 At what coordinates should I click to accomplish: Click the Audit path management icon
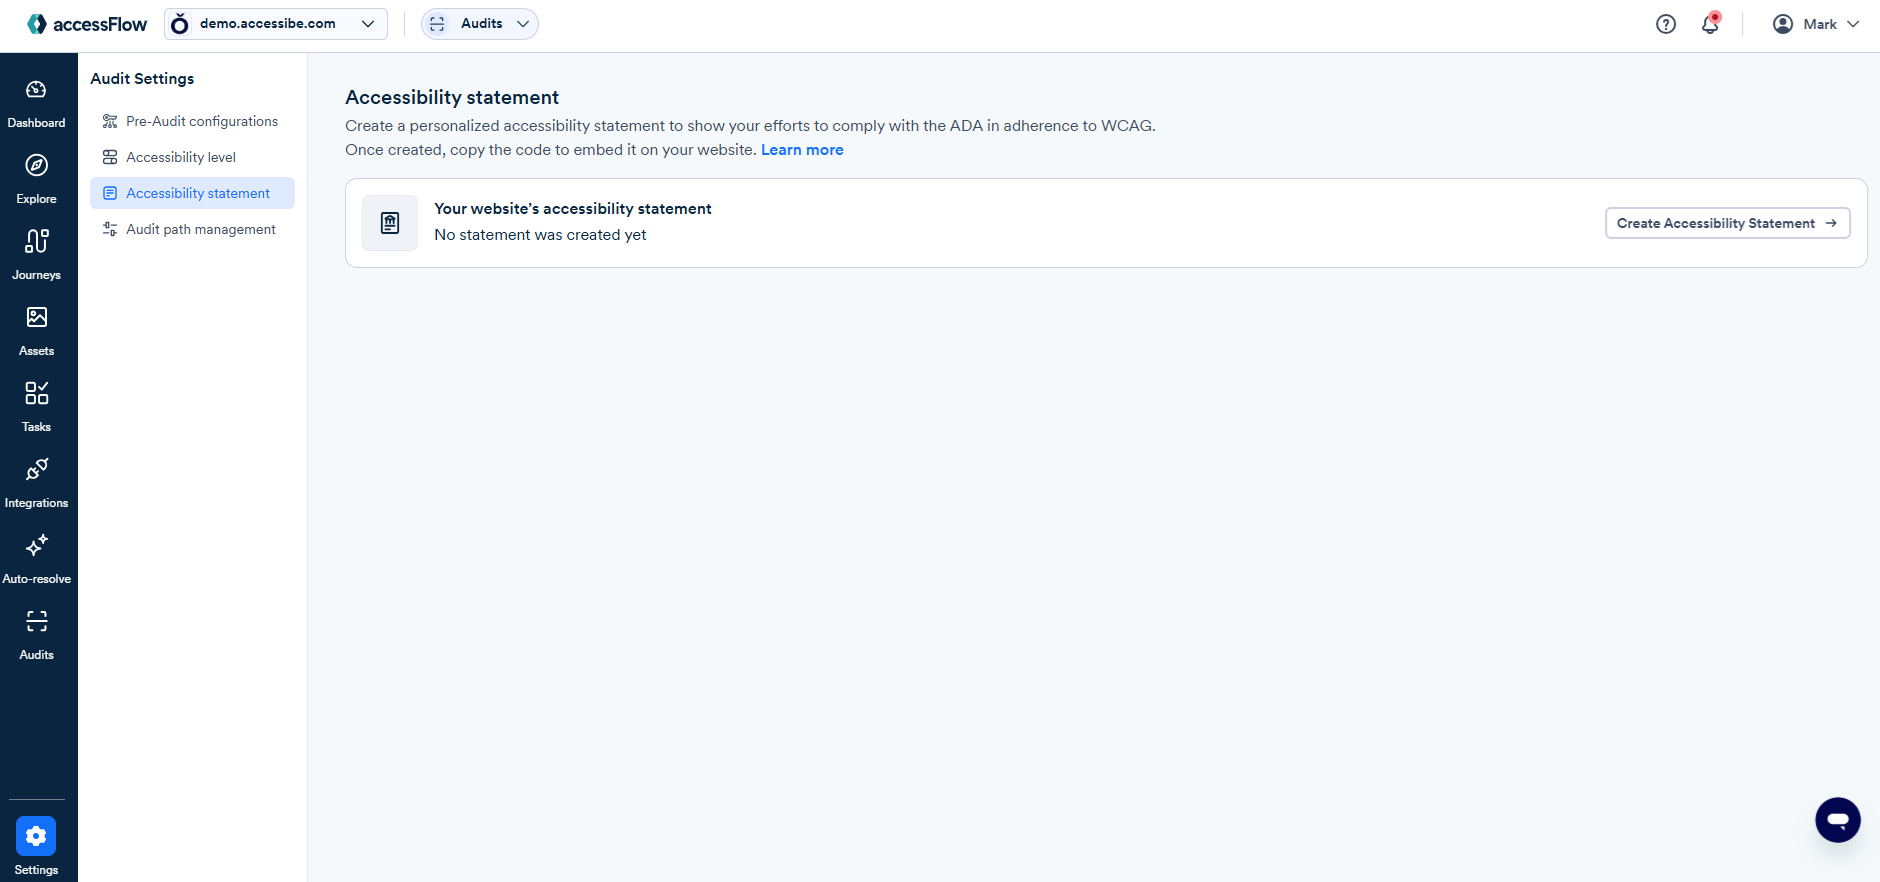point(110,229)
